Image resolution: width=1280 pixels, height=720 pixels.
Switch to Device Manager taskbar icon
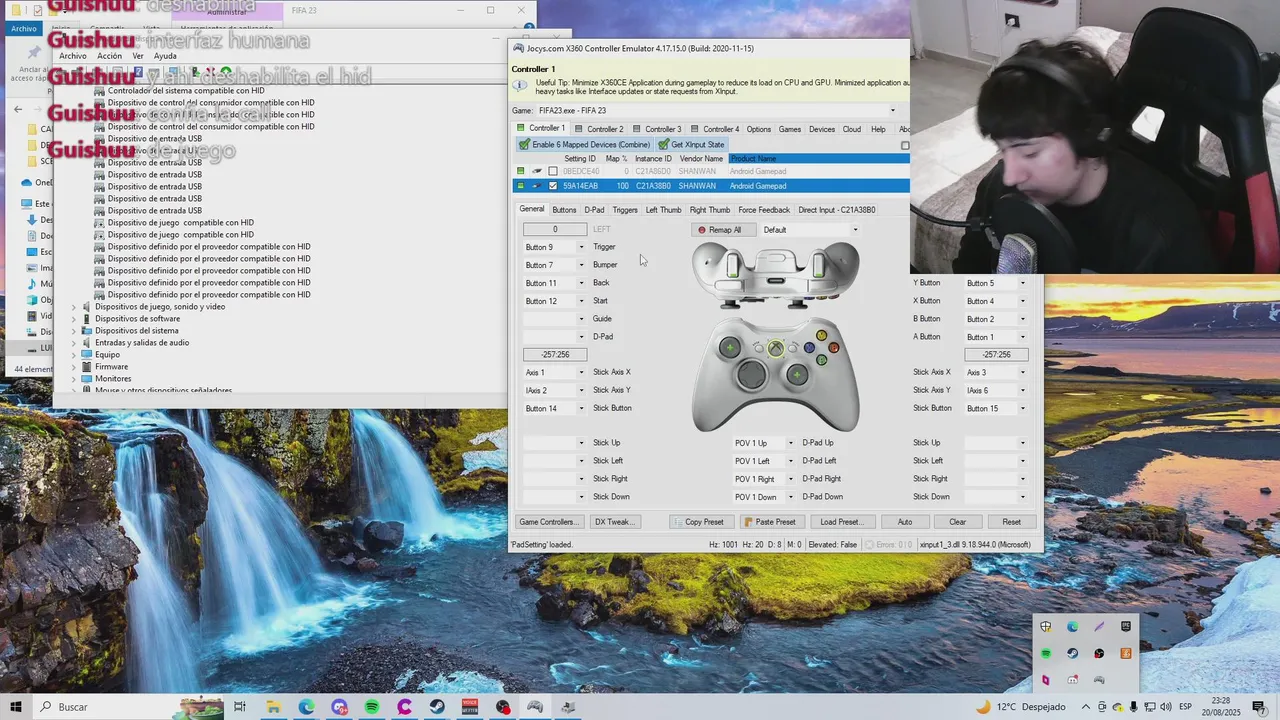pyautogui.click(x=568, y=707)
